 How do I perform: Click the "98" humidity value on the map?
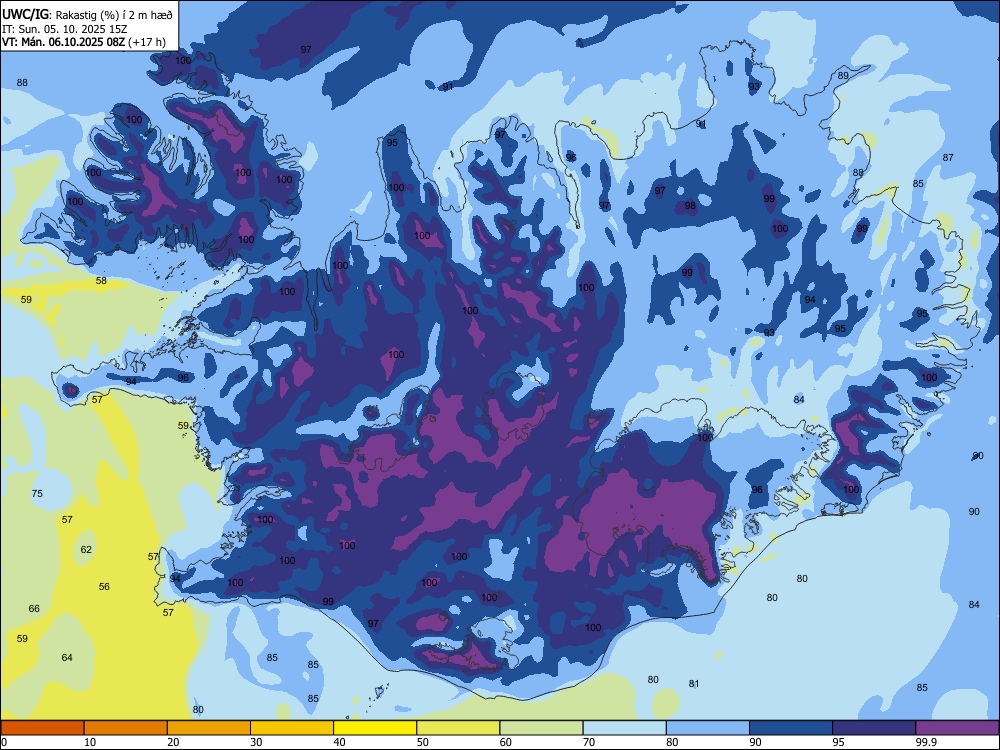pyautogui.click(x=690, y=206)
